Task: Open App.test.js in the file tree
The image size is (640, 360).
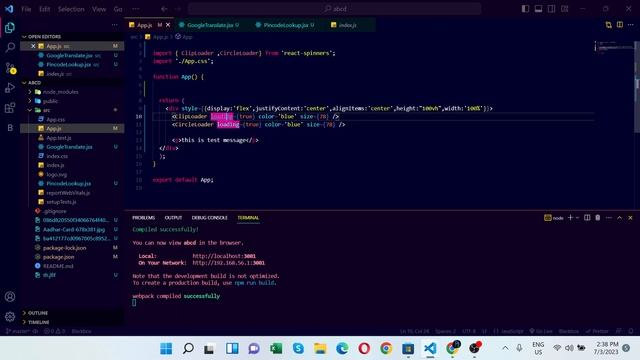Action: click(x=59, y=138)
